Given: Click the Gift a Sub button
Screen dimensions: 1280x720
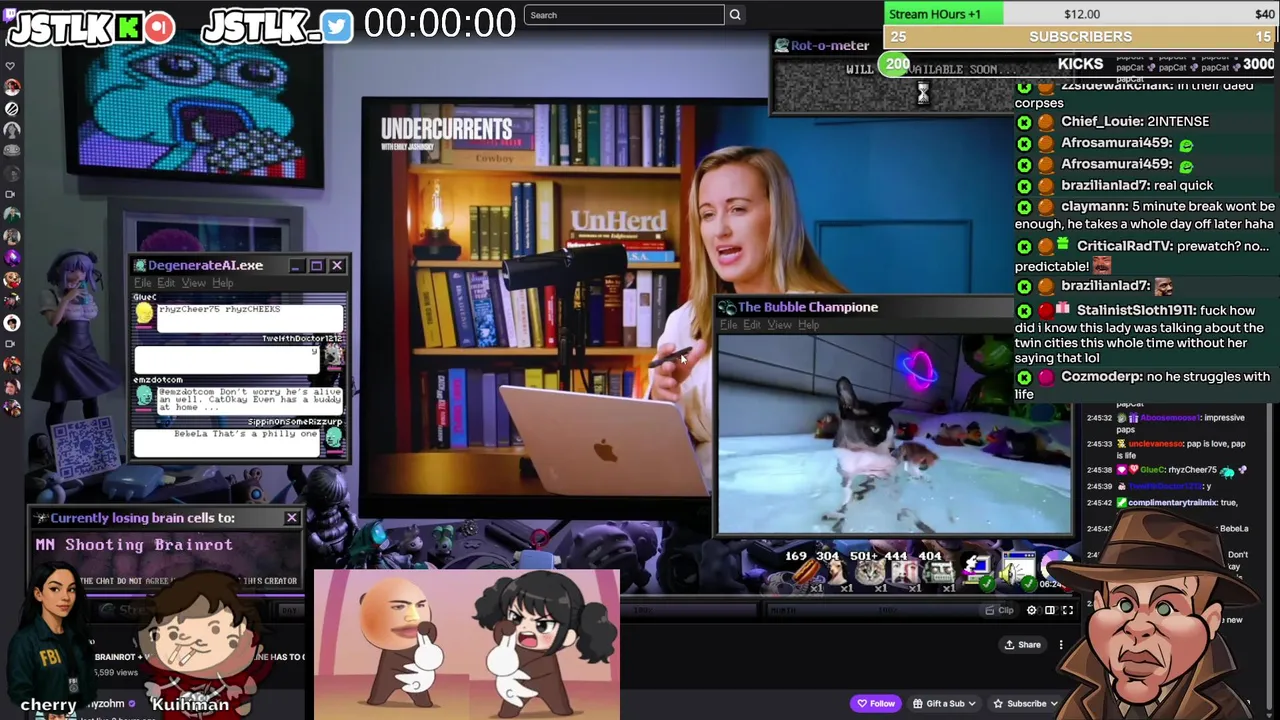Looking at the screenshot, I should click(x=944, y=704).
